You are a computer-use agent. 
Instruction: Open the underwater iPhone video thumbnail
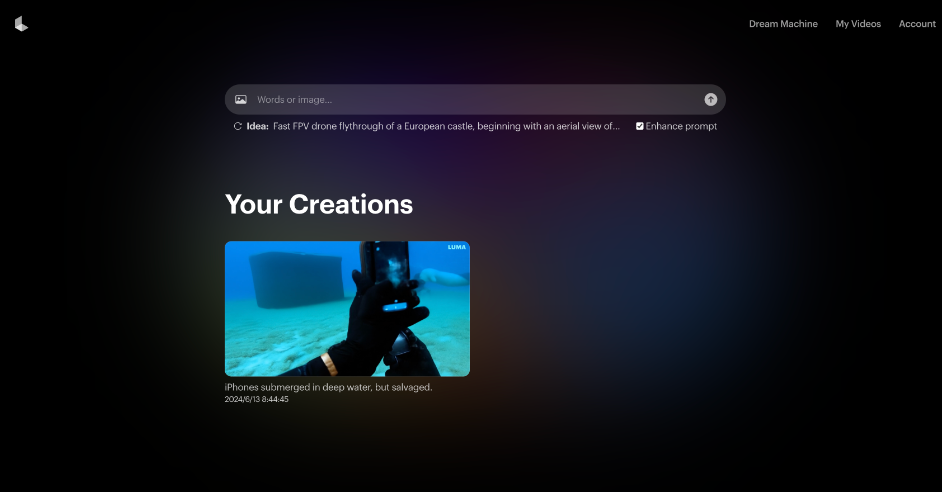pyautogui.click(x=347, y=308)
